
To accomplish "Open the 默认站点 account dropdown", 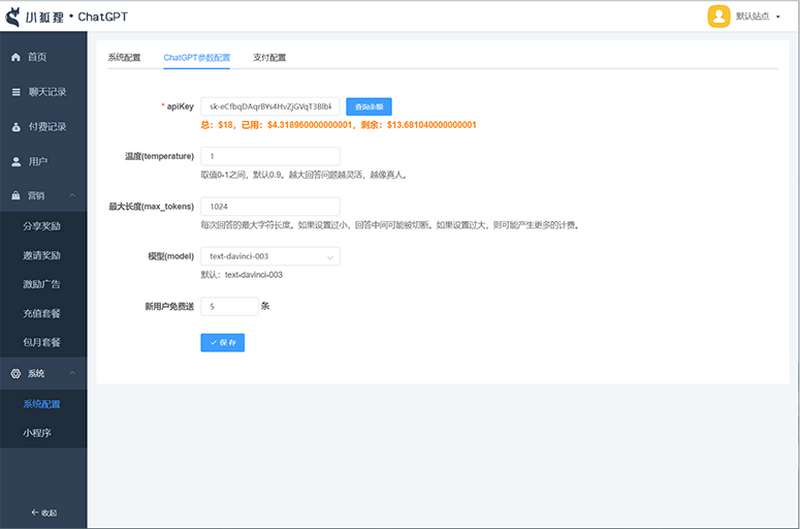I will coord(757,17).
